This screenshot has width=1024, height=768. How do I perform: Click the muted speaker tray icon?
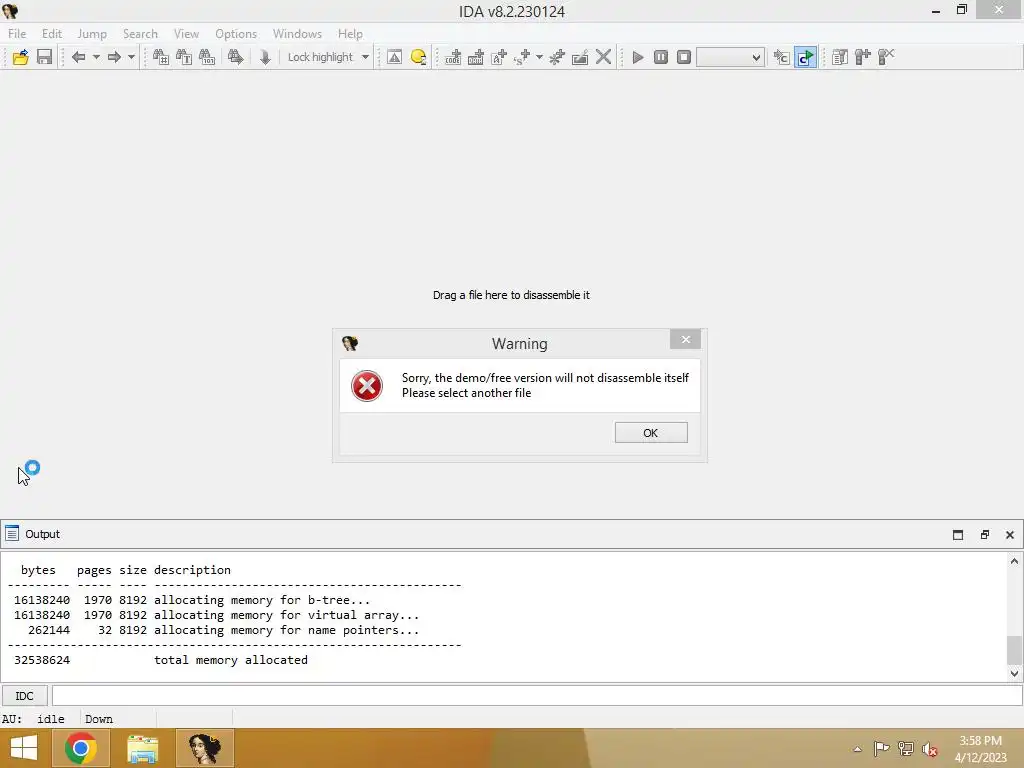(930, 749)
